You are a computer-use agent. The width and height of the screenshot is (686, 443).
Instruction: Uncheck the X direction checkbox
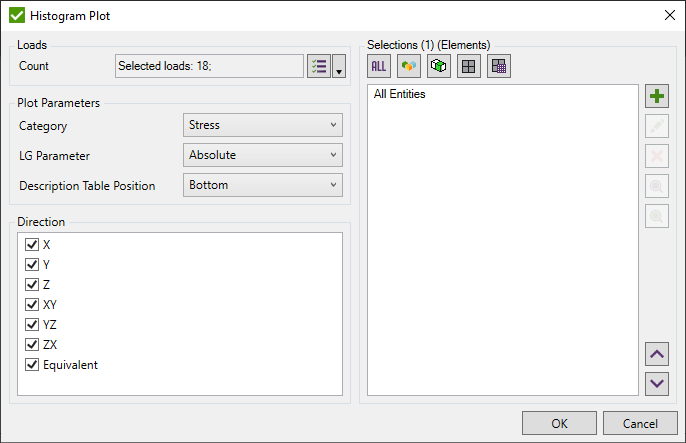[x=31, y=244]
